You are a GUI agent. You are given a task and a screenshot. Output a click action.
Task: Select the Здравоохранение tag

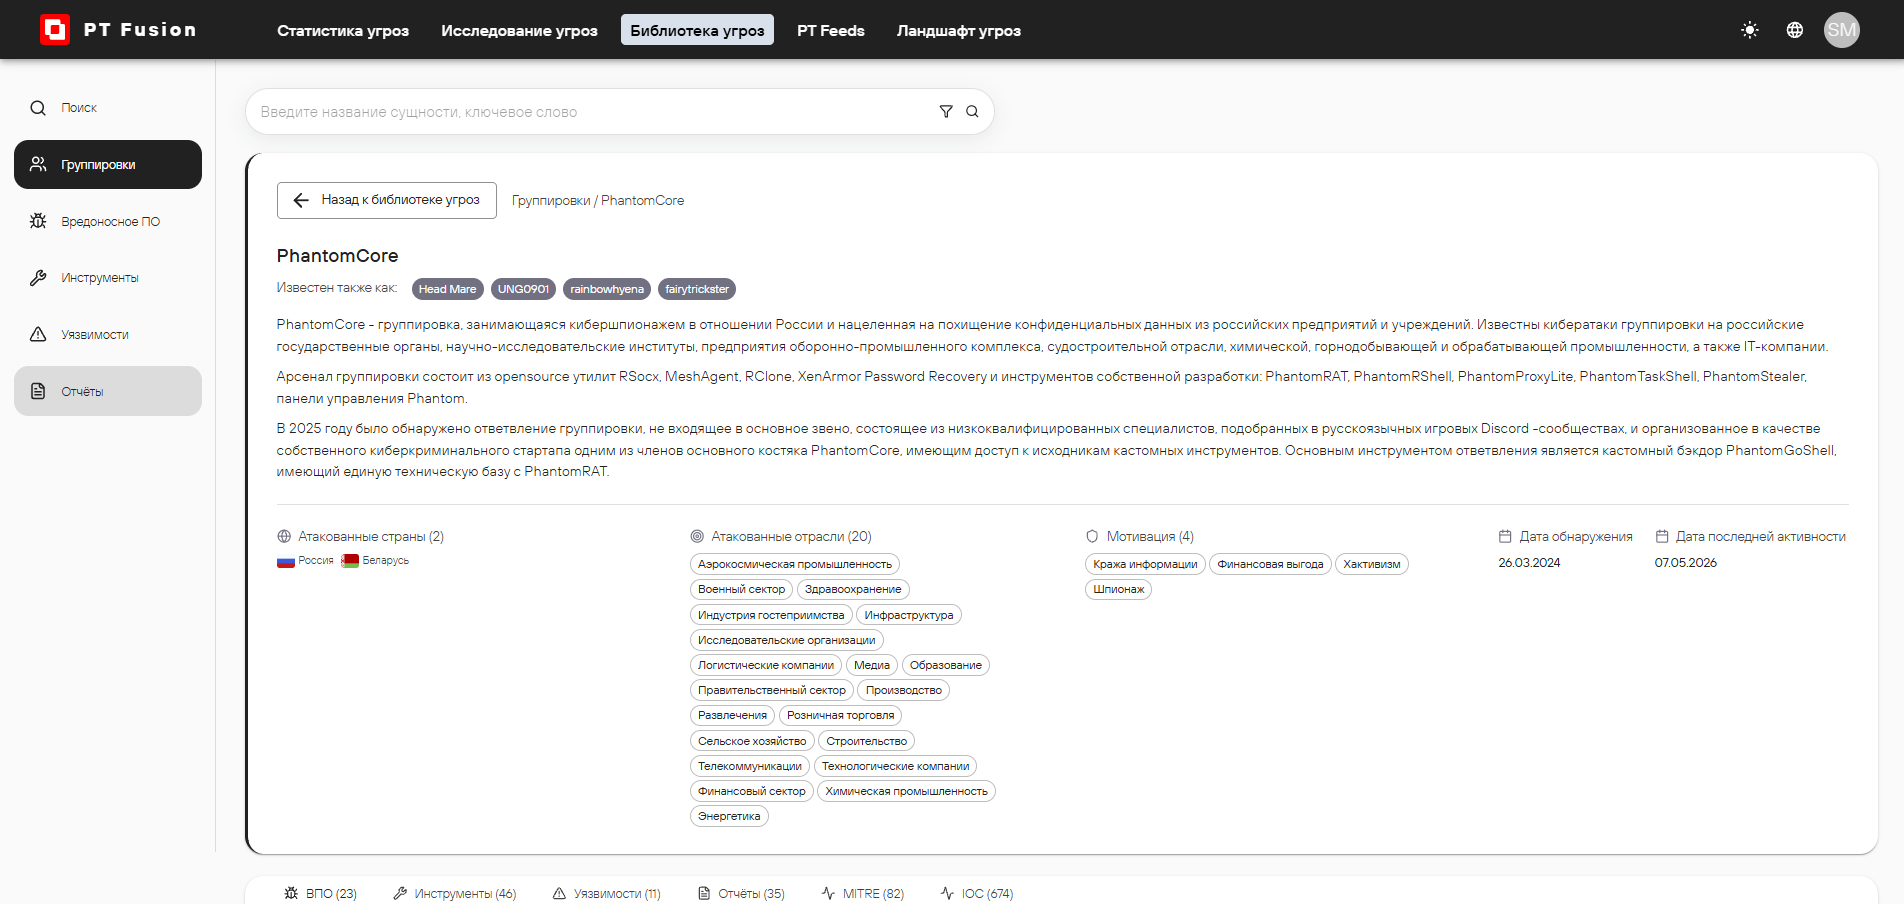853,590
